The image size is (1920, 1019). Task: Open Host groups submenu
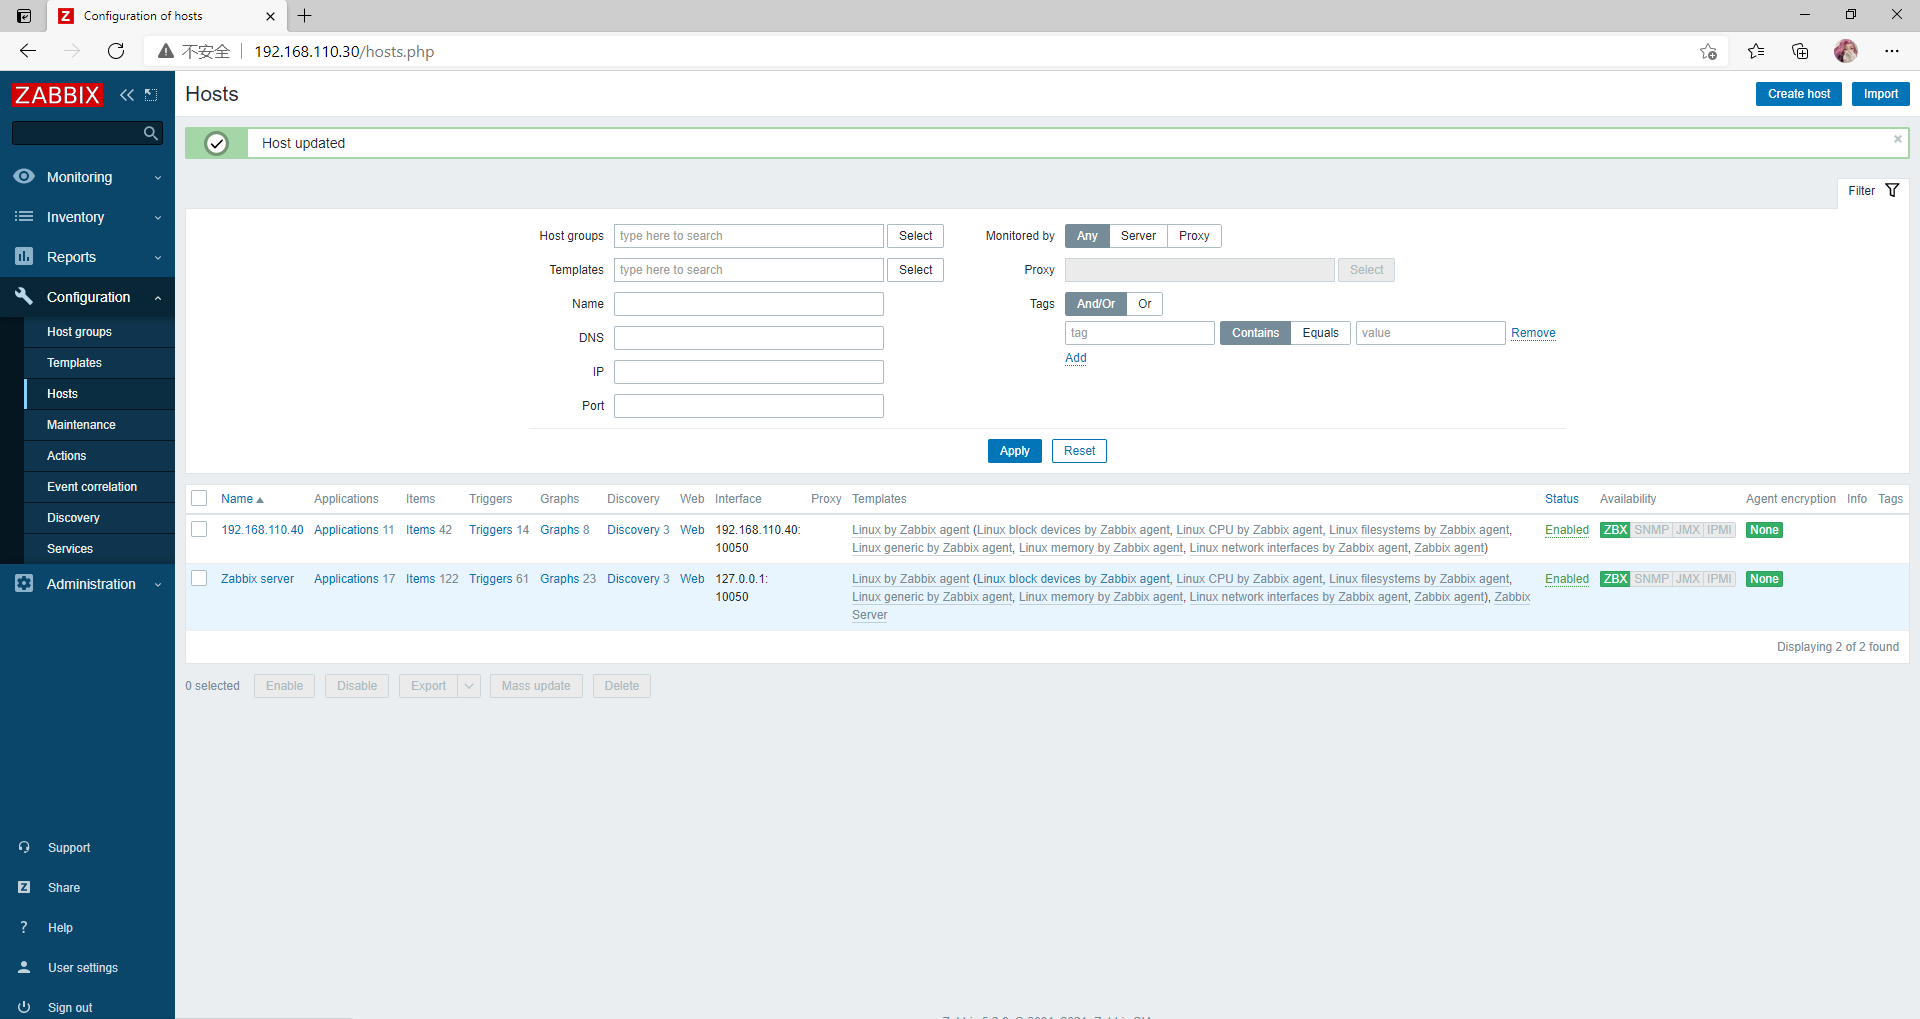click(x=99, y=332)
